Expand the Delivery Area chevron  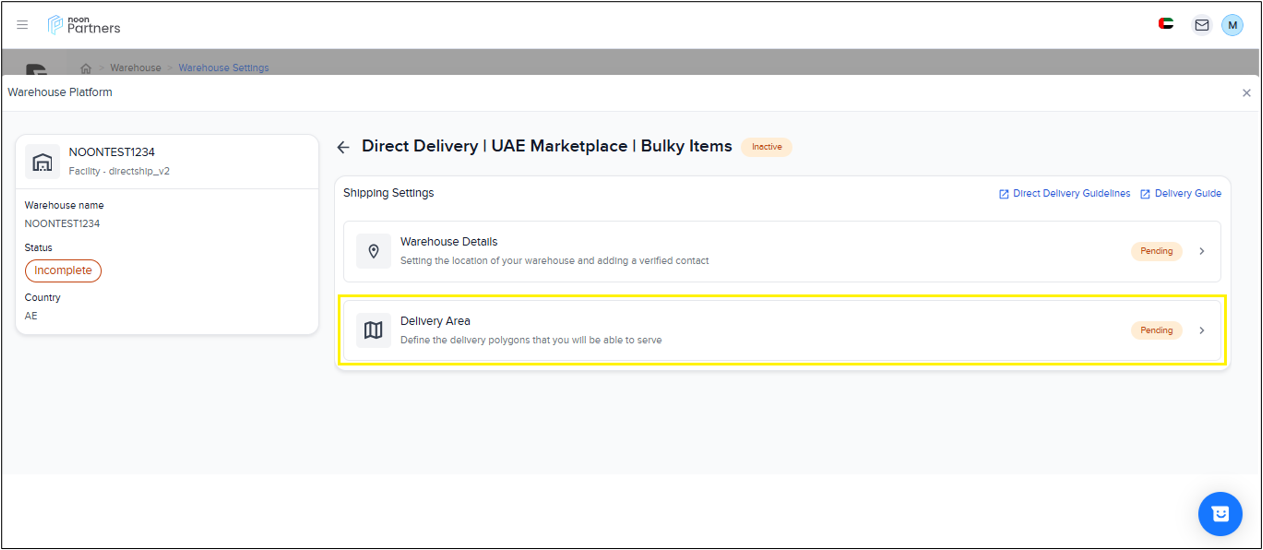pyautogui.click(x=1201, y=330)
